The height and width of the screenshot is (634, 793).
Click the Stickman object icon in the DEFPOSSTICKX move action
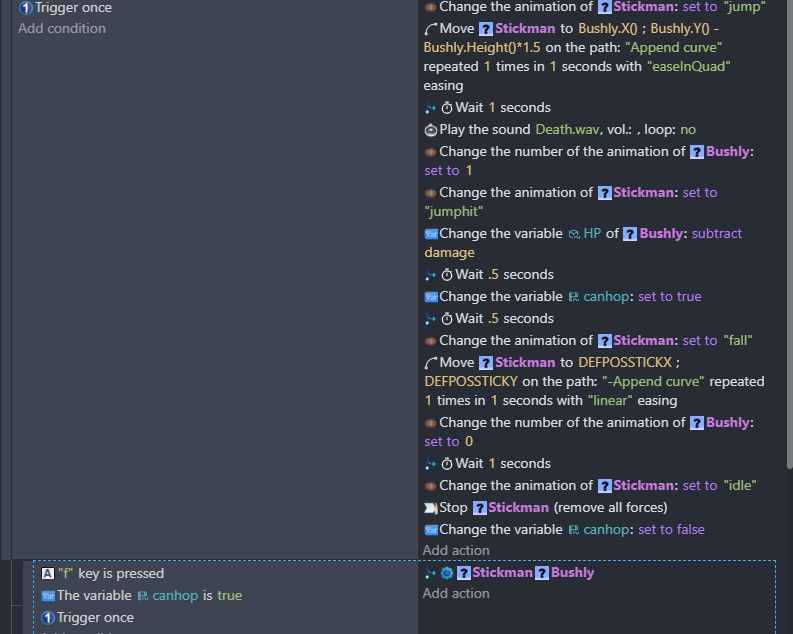pyautogui.click(x=486, y=363)
